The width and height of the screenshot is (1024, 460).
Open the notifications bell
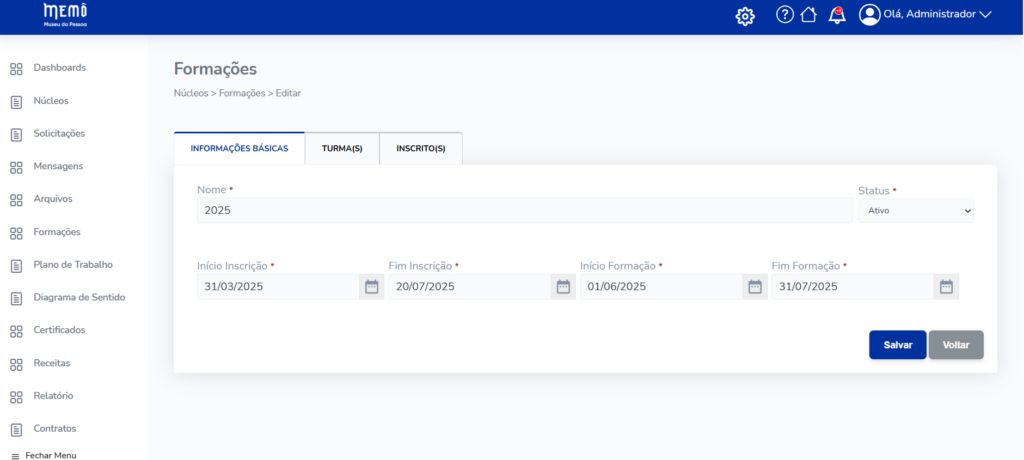tap(837, 15)
